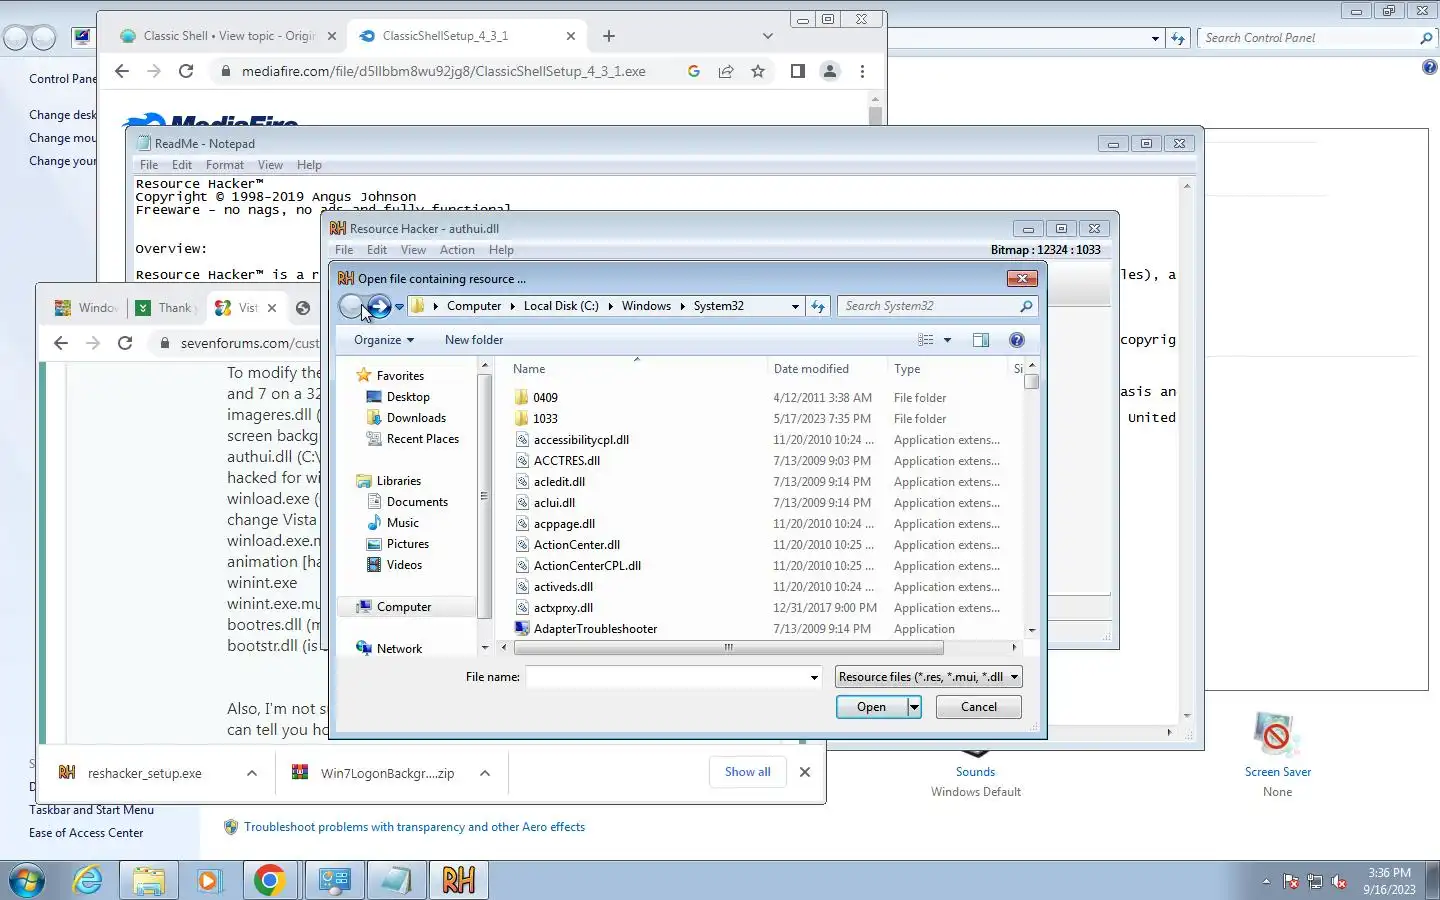The width and height of the screenshot is (1440, 900).
Task: Open Edit menu in Notepad
Action: pyautogui.click(x=182, y=165)
